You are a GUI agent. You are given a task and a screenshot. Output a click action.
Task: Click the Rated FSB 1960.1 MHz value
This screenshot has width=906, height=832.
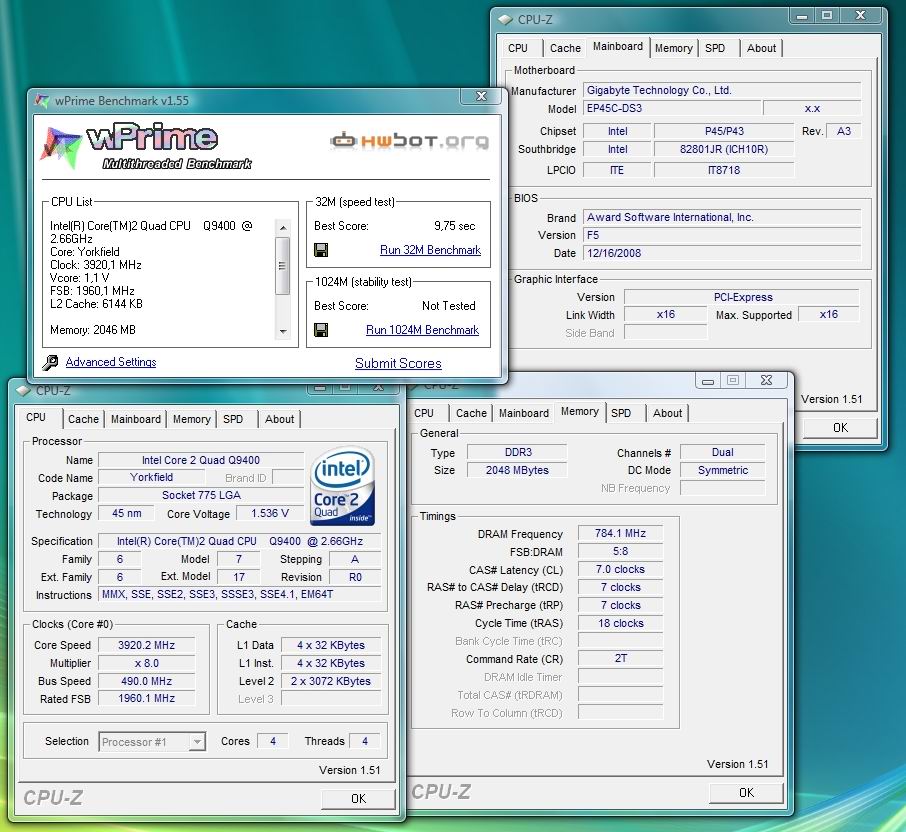tap(146, 699)
